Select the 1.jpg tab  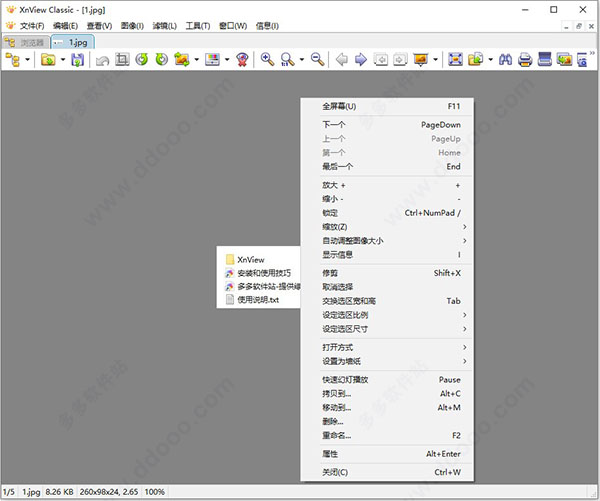coord(73,42)
